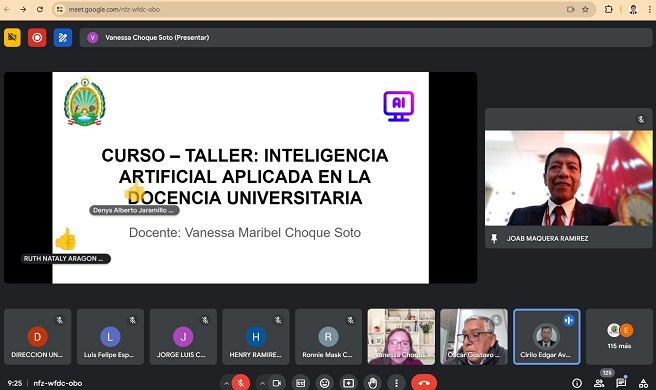Click the Present now screen-share button
Screen dimensions: 656x390
pyautogui.click(x=348, y=383)
